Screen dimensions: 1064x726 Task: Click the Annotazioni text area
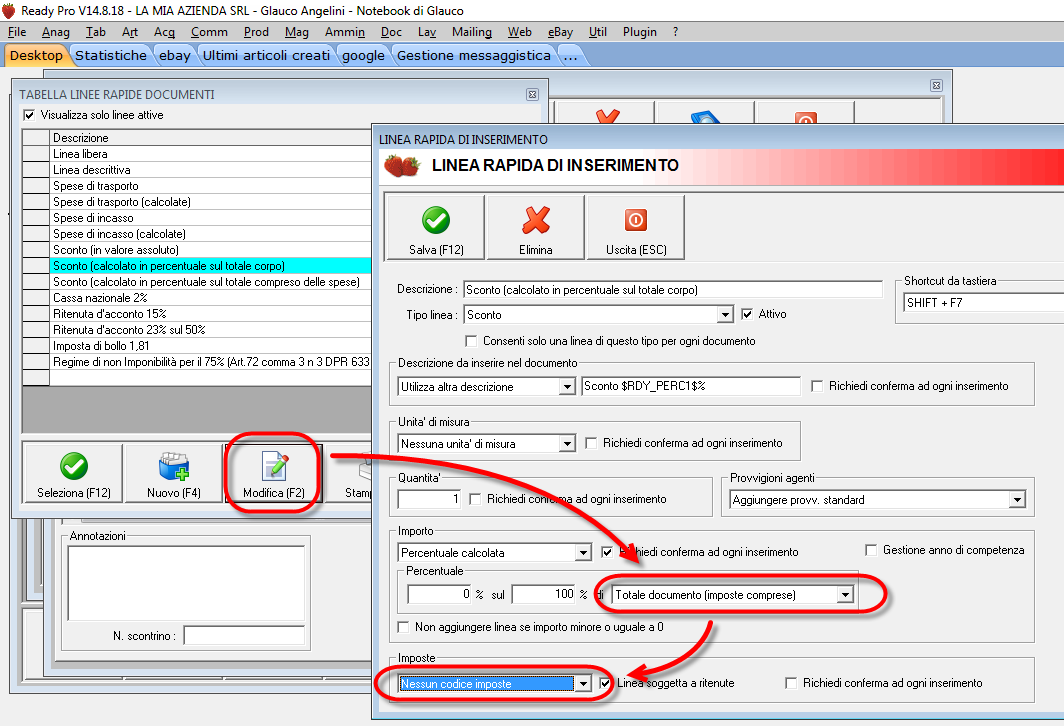click(x=186, y=583)
